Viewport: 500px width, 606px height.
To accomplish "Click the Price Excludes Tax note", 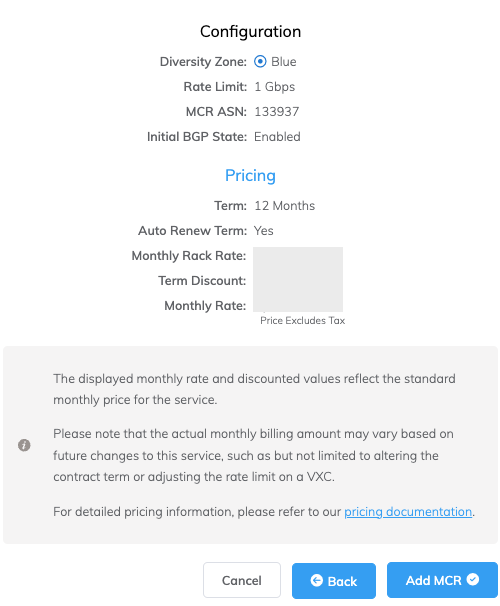I will point(303,320).
